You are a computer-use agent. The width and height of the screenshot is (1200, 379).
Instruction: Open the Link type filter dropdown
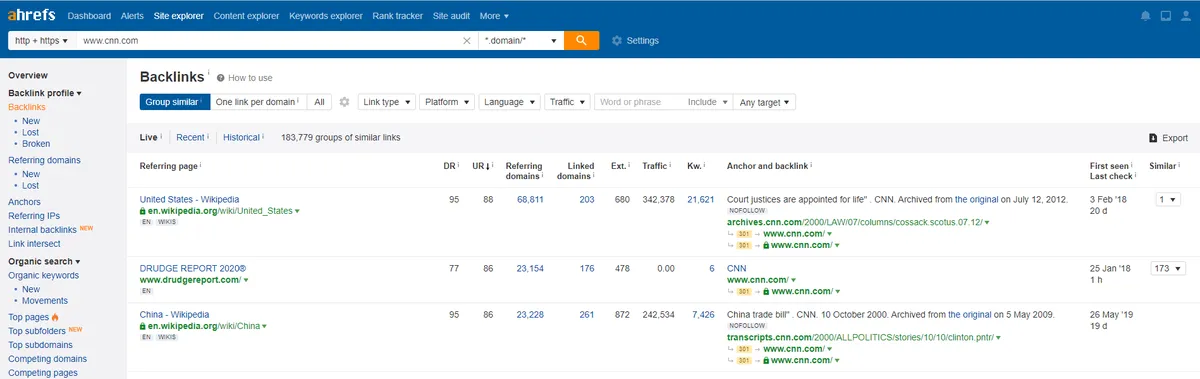coord(386,102)
